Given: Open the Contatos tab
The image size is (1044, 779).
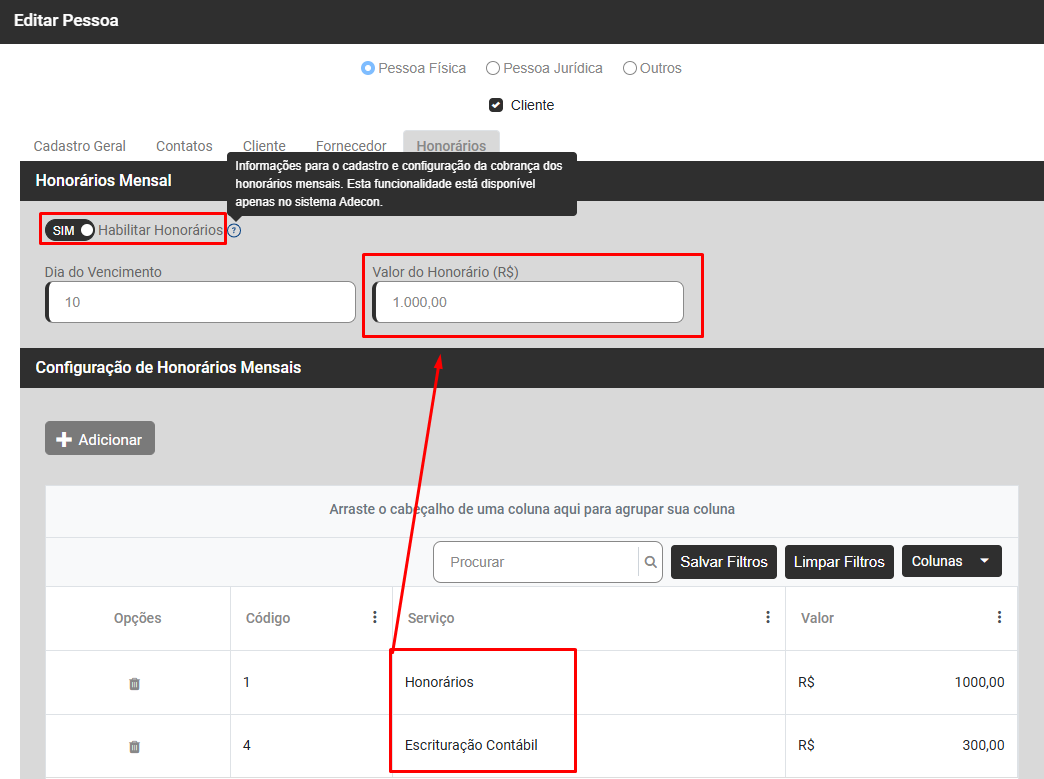Looking at the screenshot, I should pyautogui.click(x=184, y=146).
